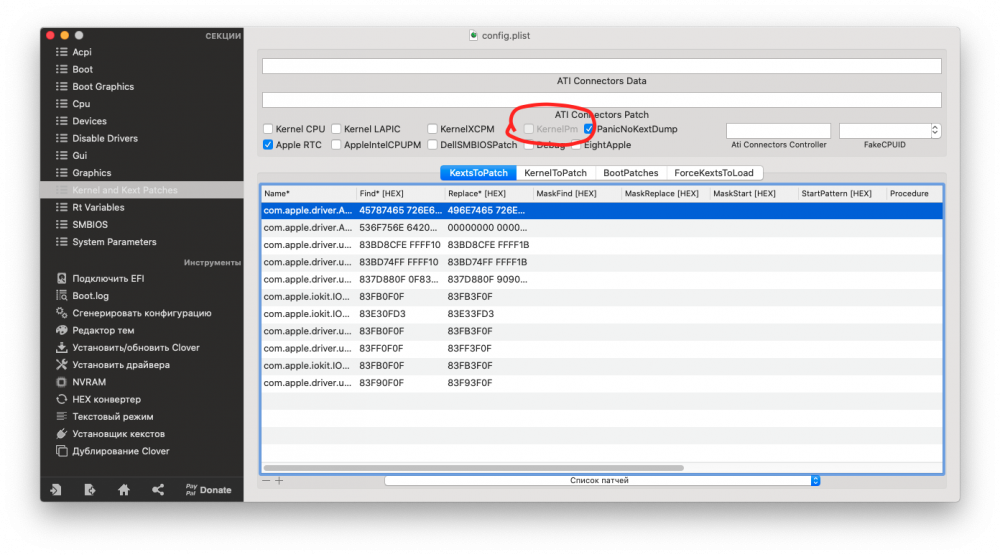Viewport: 1000px width, 555px height.
Task: Open the Список патчей dropdown
Action: tap(601, 480)
